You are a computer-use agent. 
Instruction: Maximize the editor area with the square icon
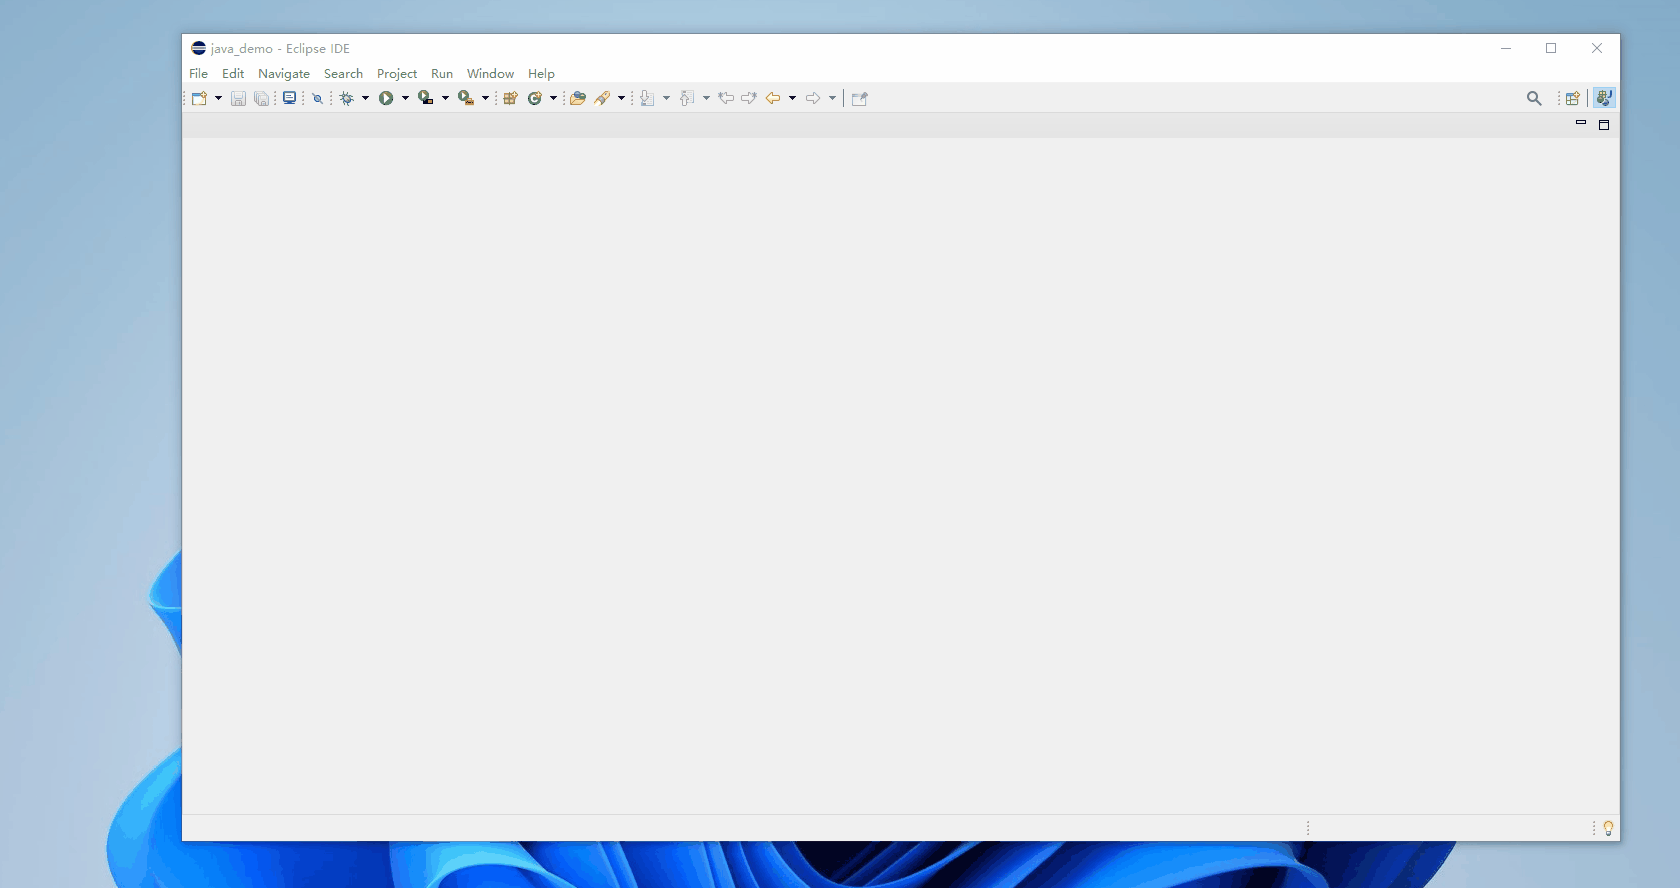[1604, 125]
